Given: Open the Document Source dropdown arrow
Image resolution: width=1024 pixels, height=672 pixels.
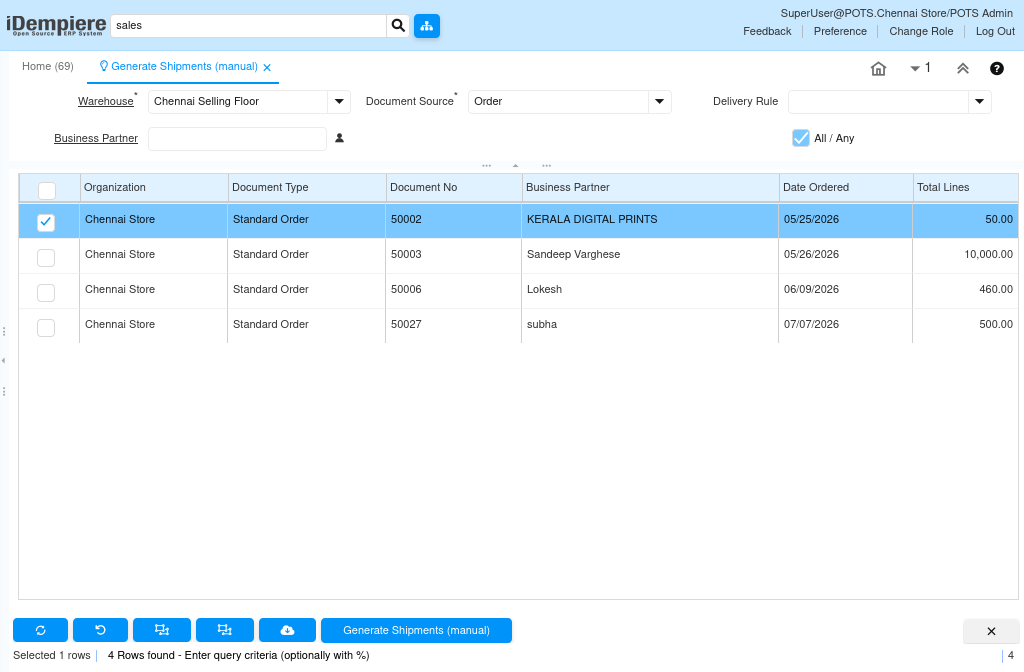Looking at the screenshot, I should coord(660,102).
